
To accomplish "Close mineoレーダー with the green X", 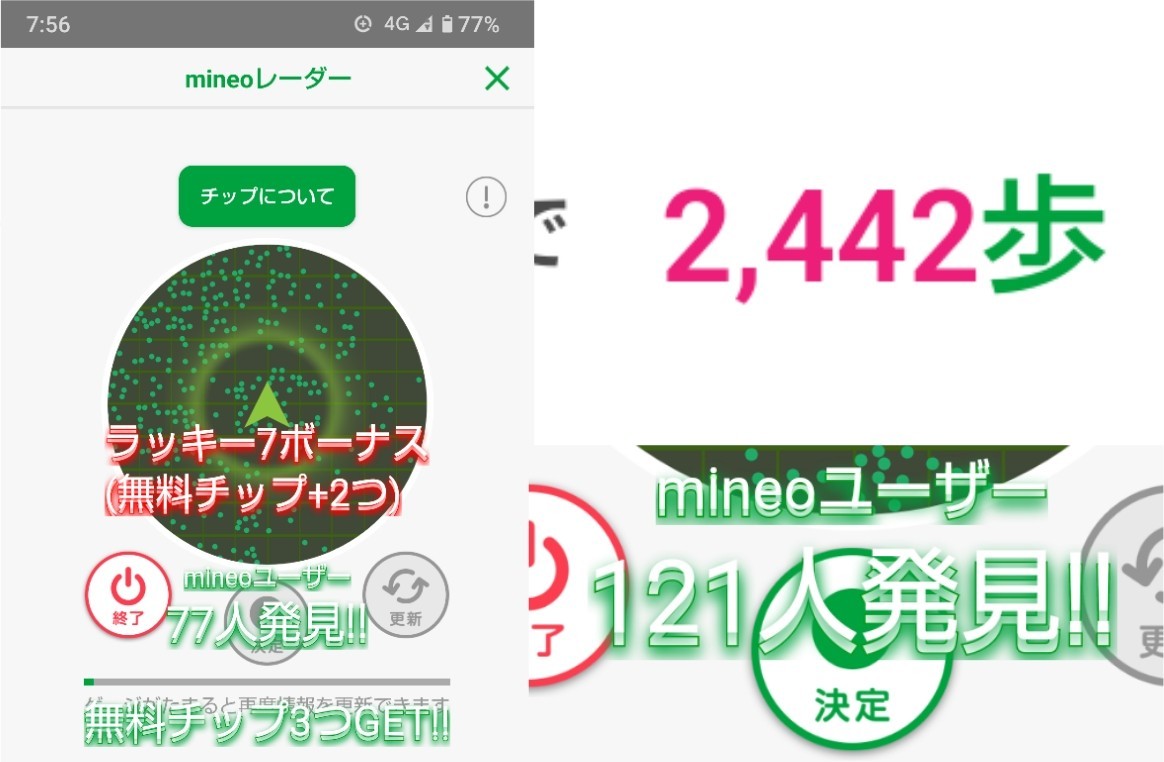I will (497, 78).
